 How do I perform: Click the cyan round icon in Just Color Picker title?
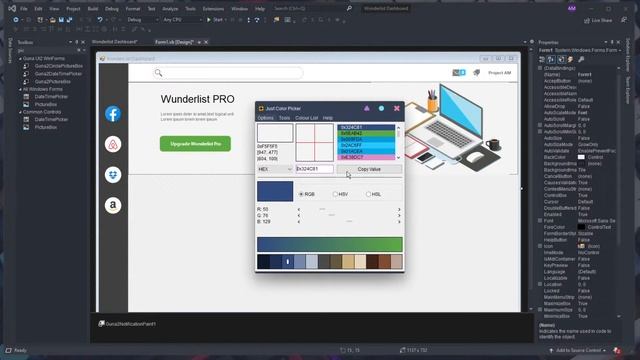381,108
